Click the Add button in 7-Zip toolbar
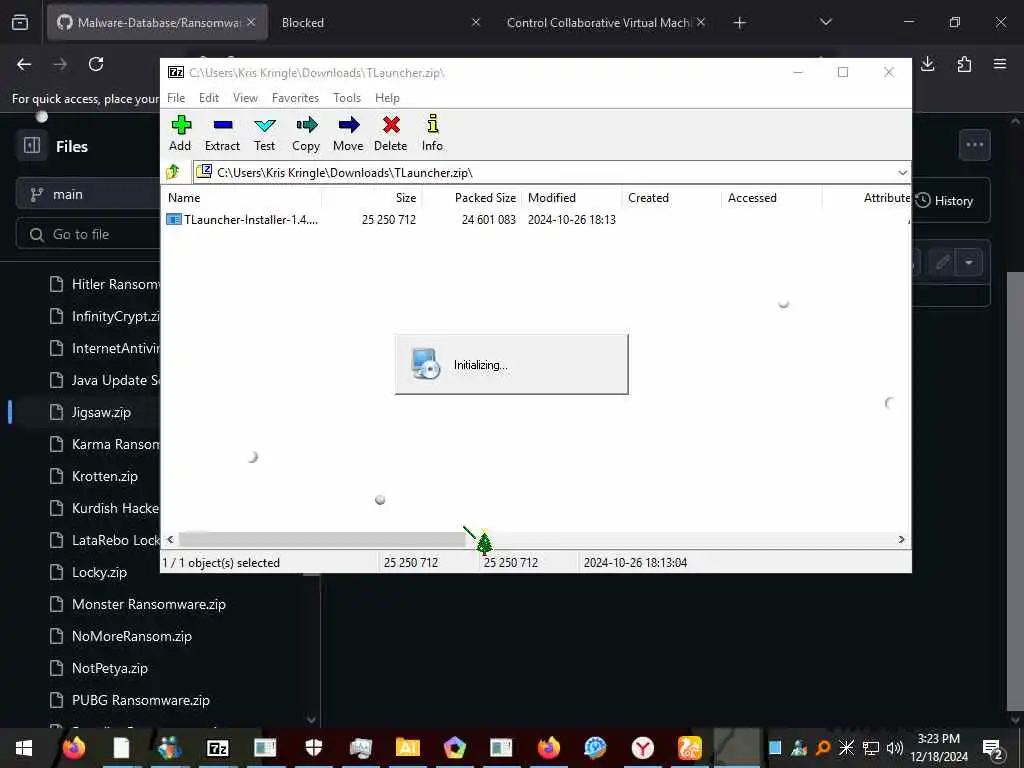Viewport: 1024px width, 768px height. pos(180,134)
